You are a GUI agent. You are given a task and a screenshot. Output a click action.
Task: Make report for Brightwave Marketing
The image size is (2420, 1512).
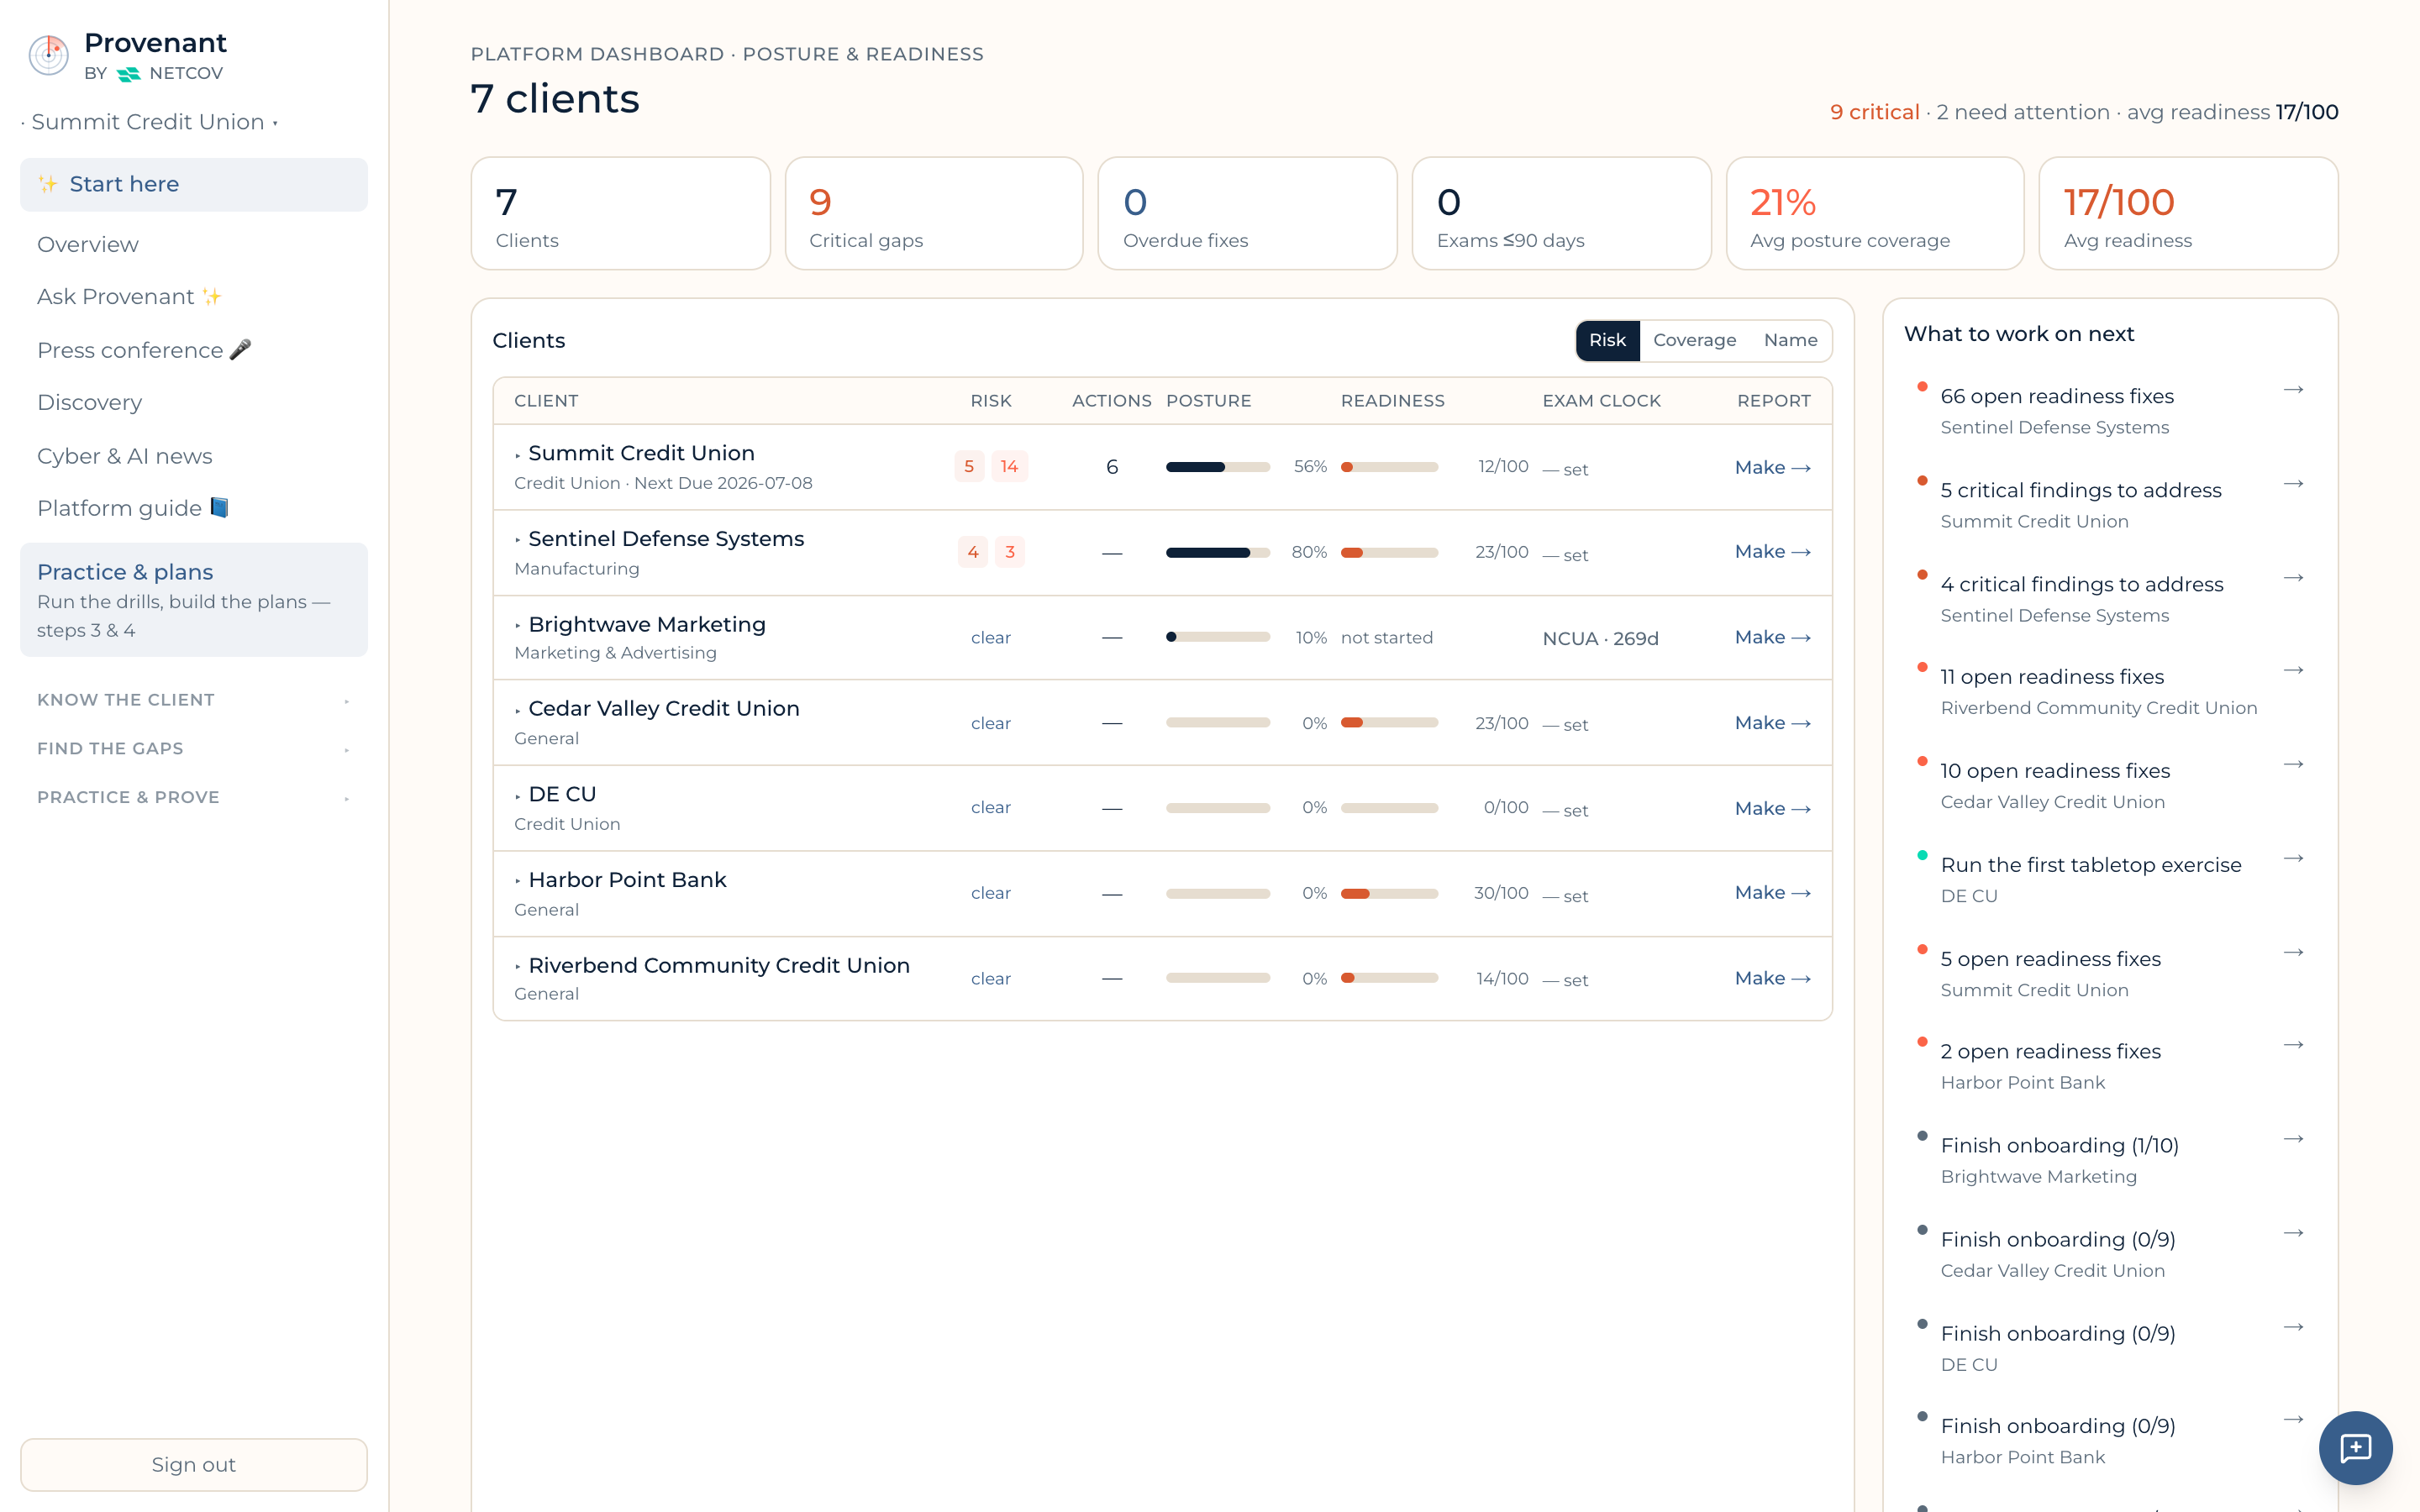(1772, 637)
